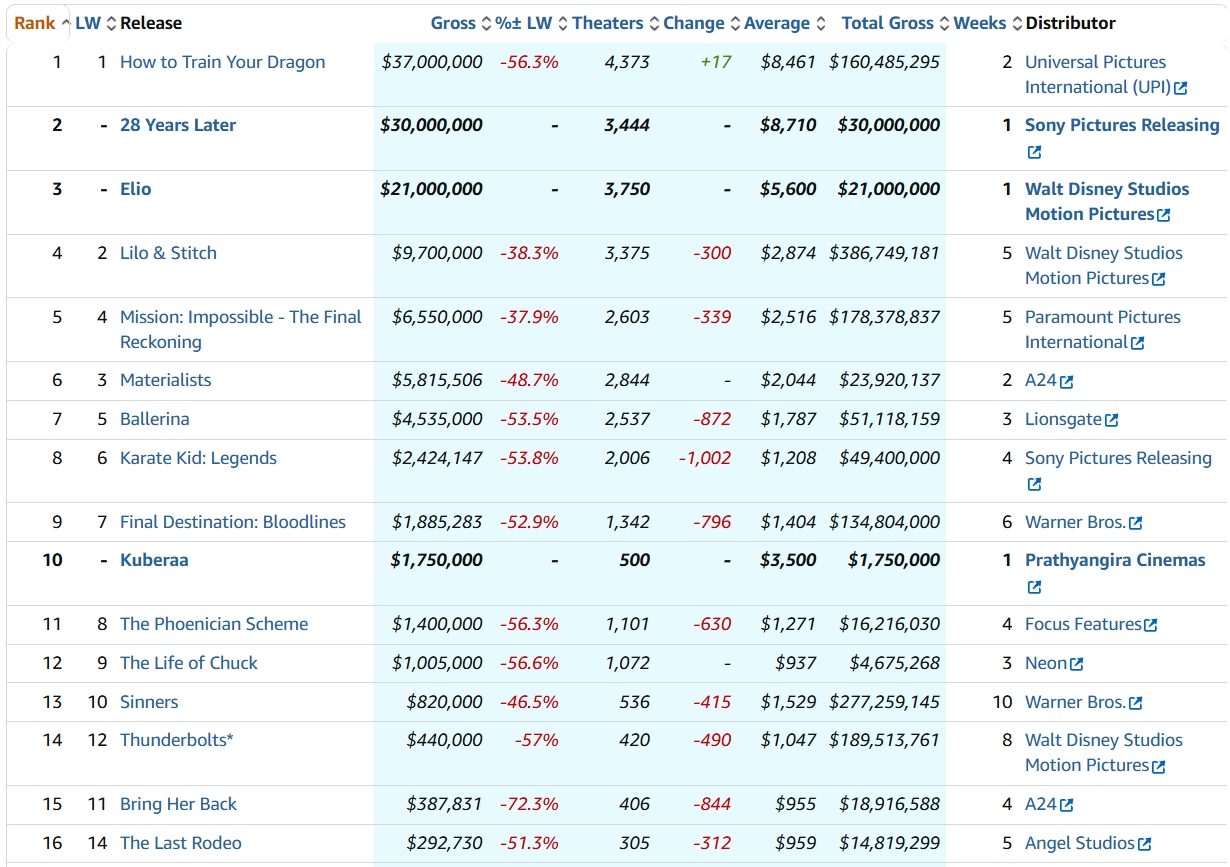Open the Final Destination: Bloodlines link
Viewport: 1230px width, 867px height.
[x=233, y=522]
